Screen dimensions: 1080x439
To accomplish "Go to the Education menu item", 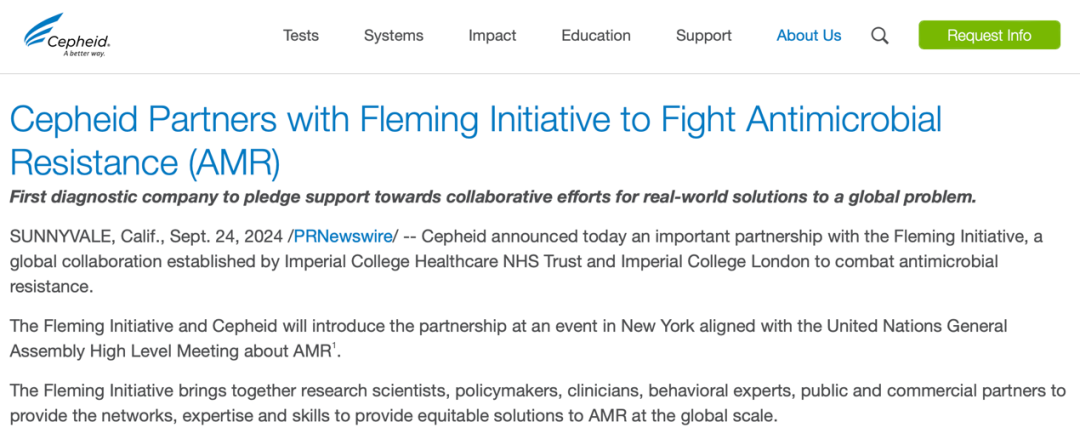I will (x=596, y=36).
